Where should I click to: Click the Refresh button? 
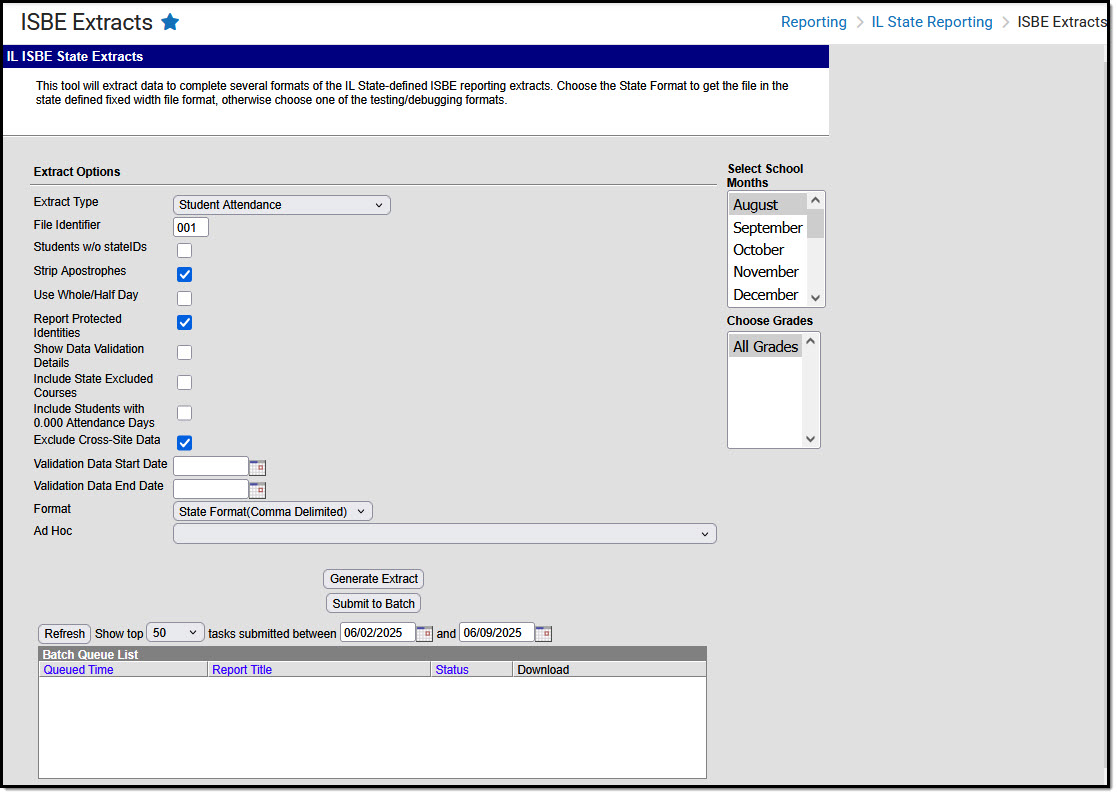tap(64, 633)
